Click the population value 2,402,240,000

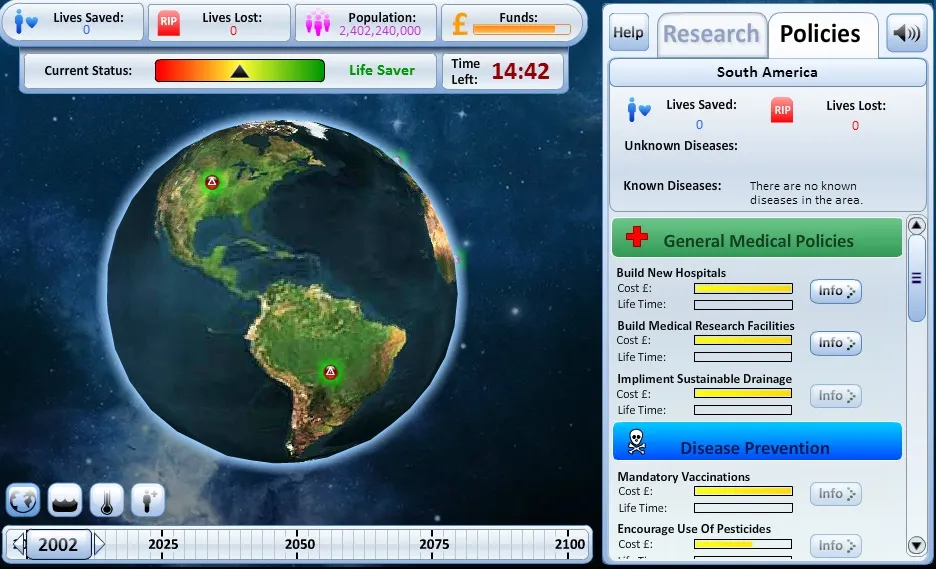[380, 30]
